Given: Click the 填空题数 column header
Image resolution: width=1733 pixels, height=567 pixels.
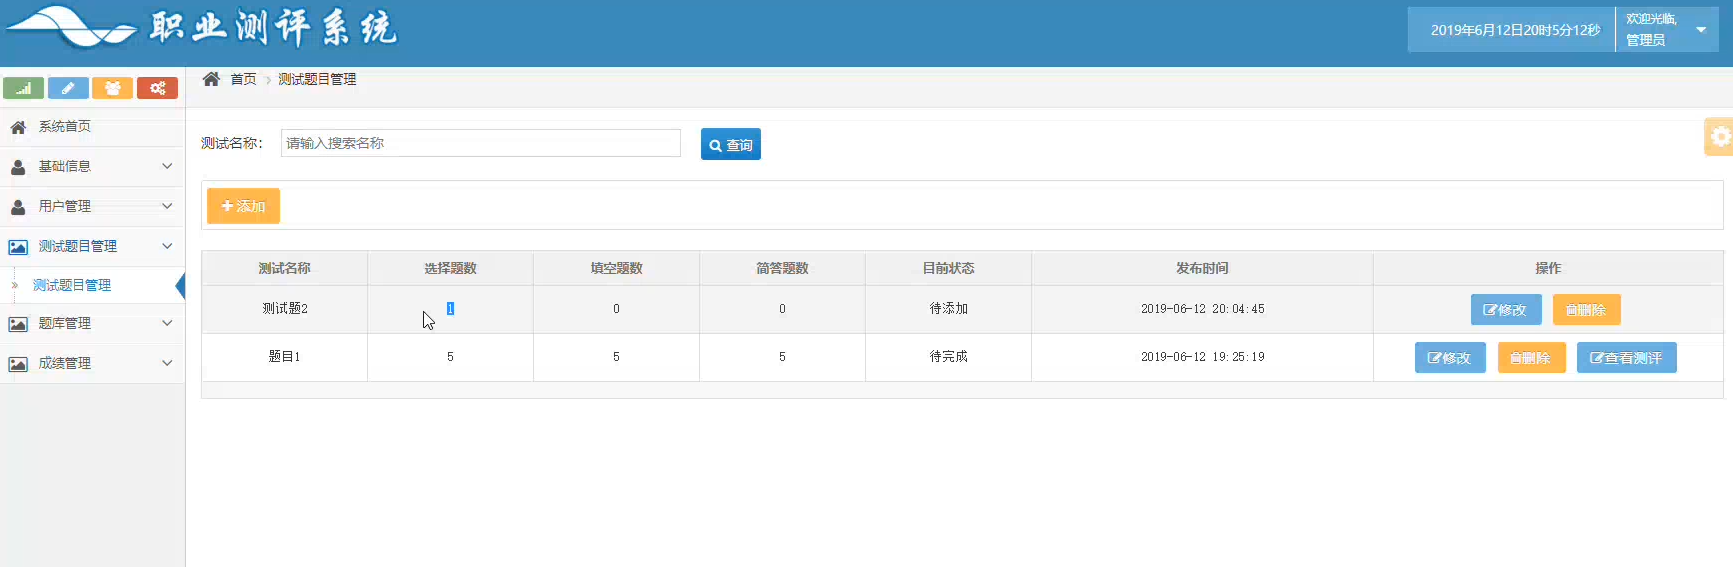Looking at the screenshot, I should tap(616, 268).
